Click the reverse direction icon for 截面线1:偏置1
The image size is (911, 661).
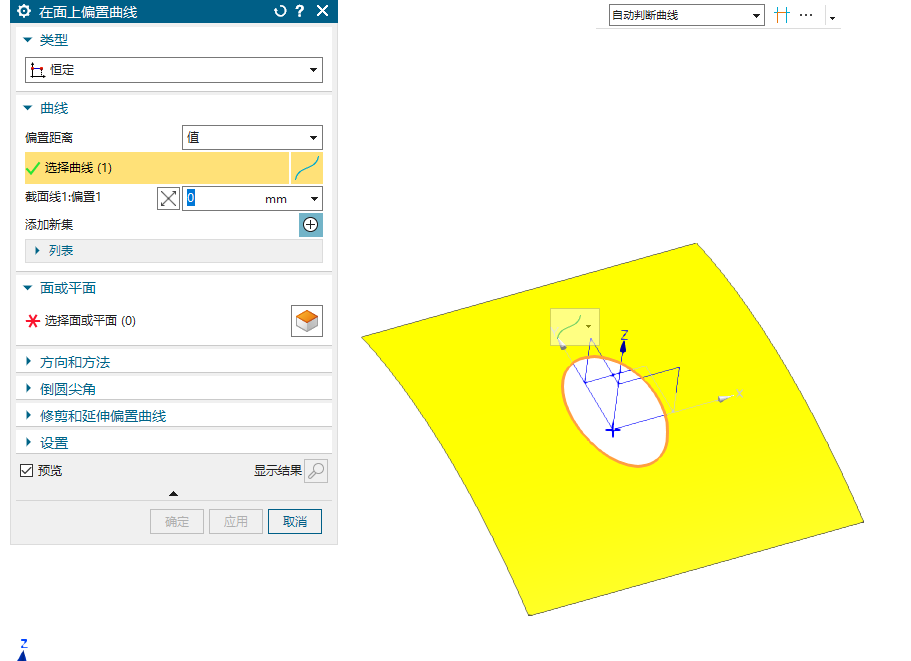coord(168,199)
